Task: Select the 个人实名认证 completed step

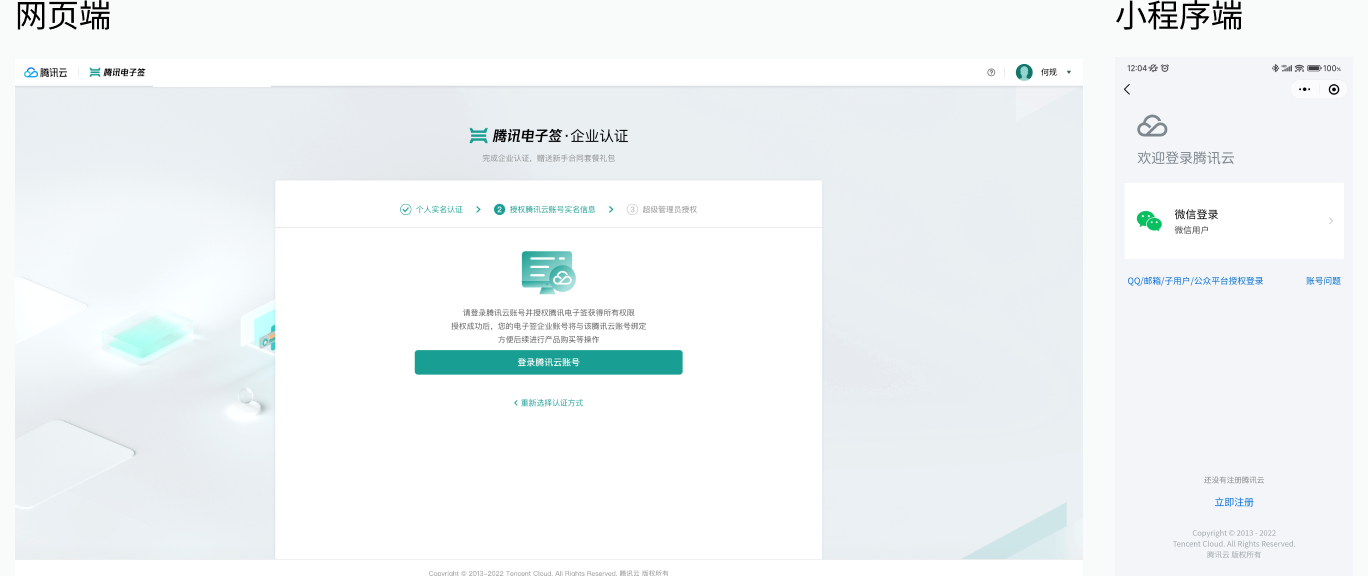Action: (432, 209)
